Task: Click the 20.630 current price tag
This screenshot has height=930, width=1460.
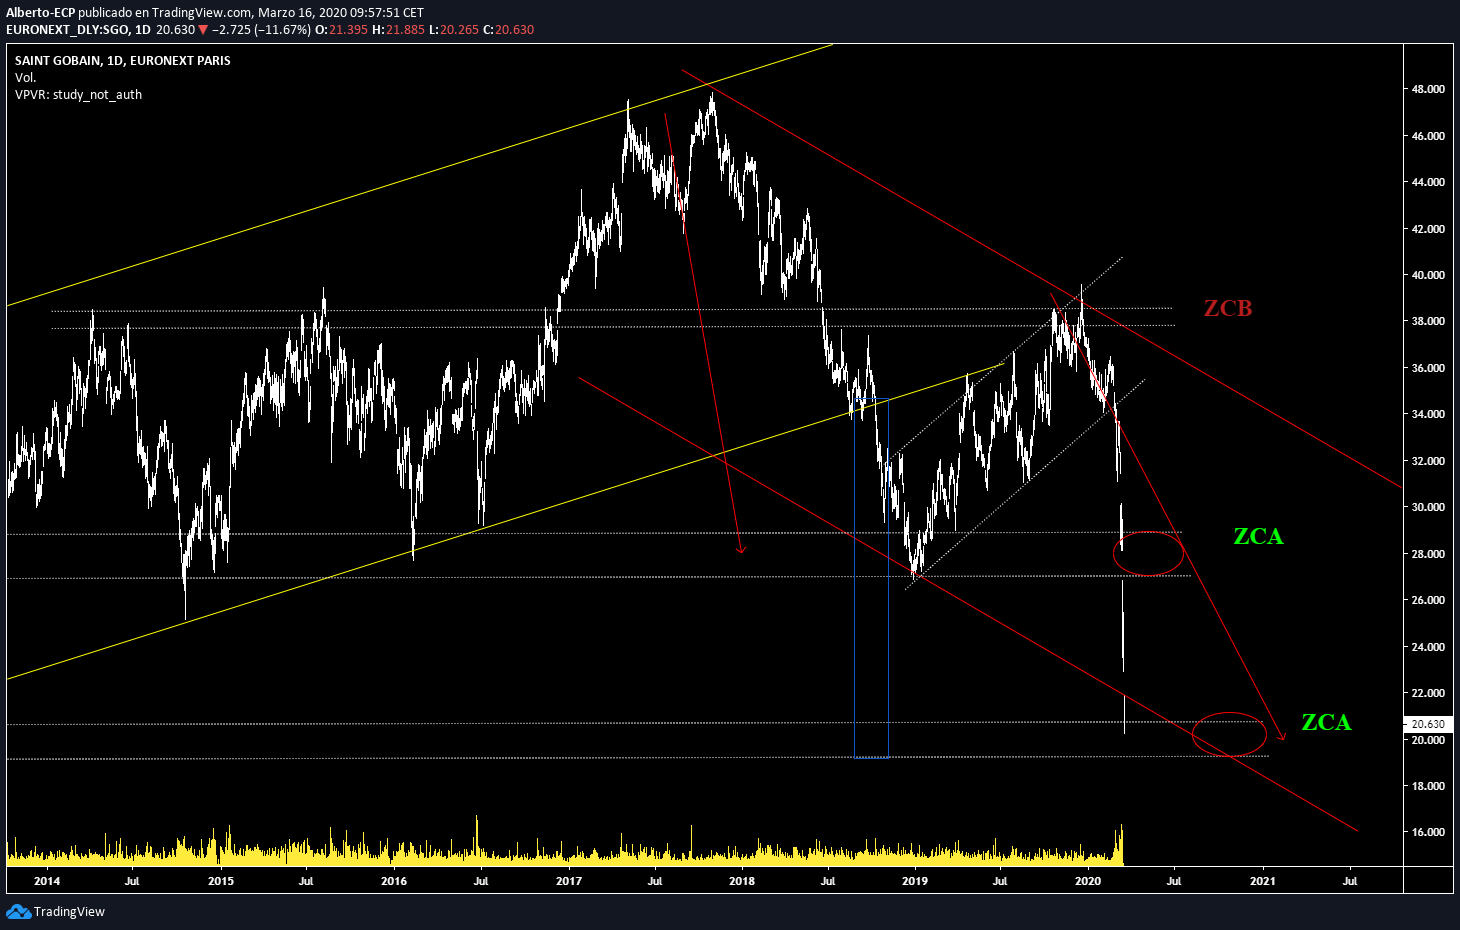Action: (x=1427, y=724)
